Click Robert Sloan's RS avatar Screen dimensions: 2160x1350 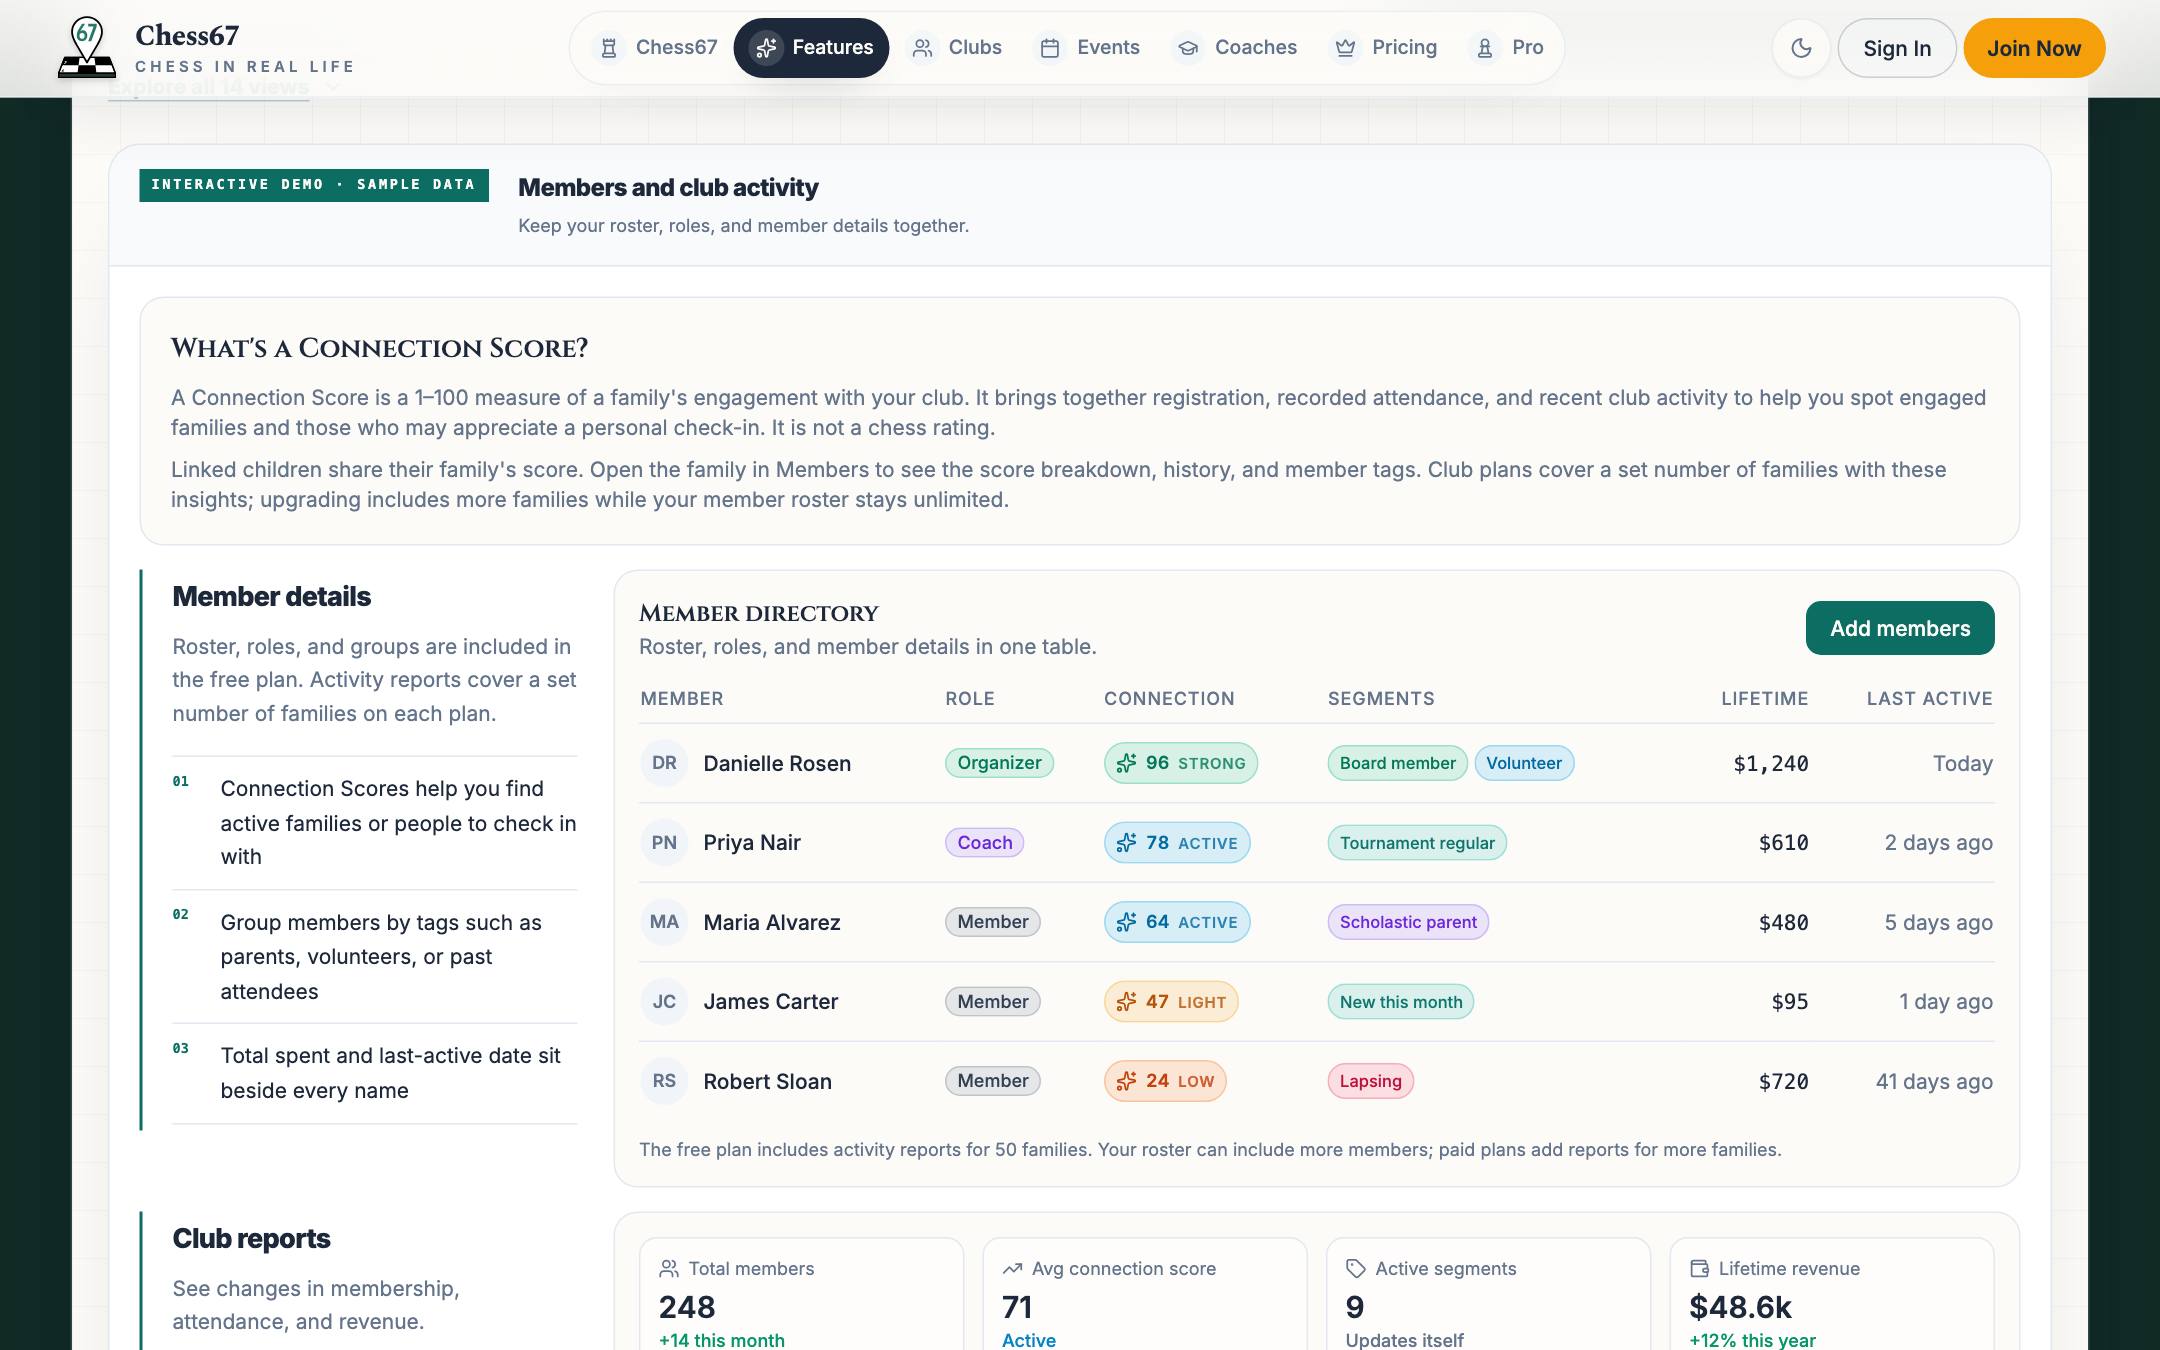point(664,1081)
